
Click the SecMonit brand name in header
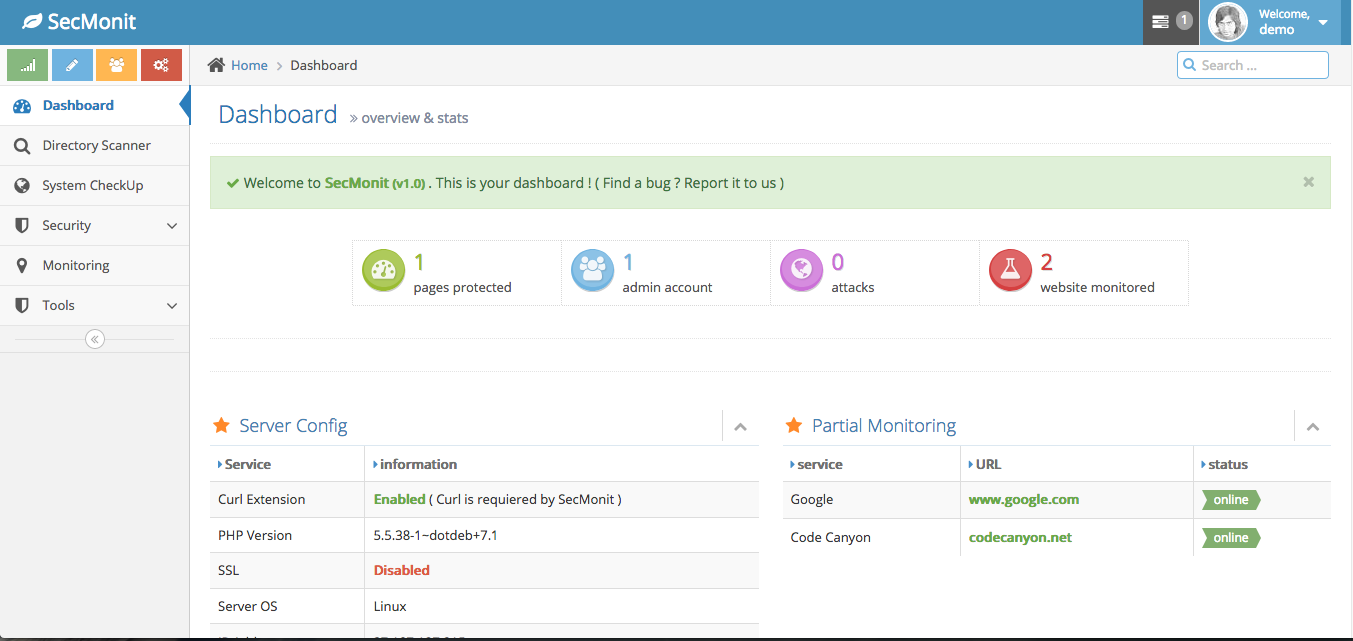pyautogui.click(x=93, y=21)
